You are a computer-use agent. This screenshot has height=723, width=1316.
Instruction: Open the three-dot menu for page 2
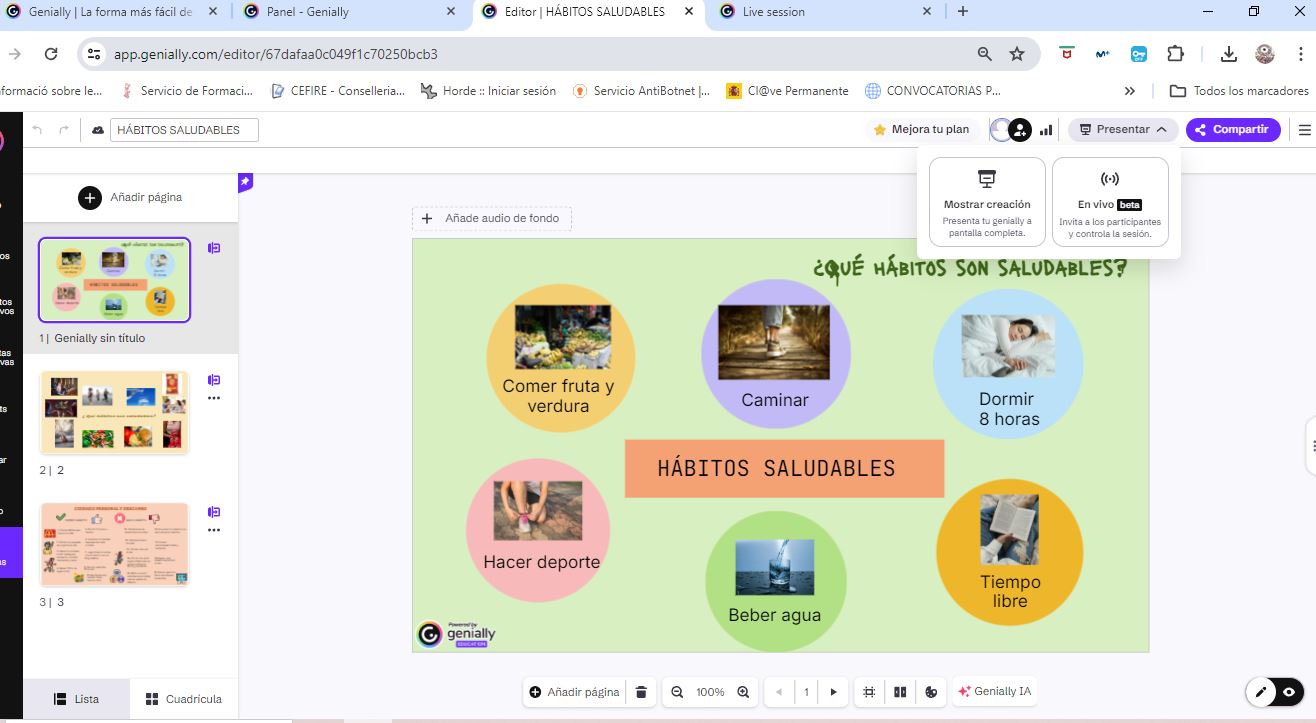[214, 398]
